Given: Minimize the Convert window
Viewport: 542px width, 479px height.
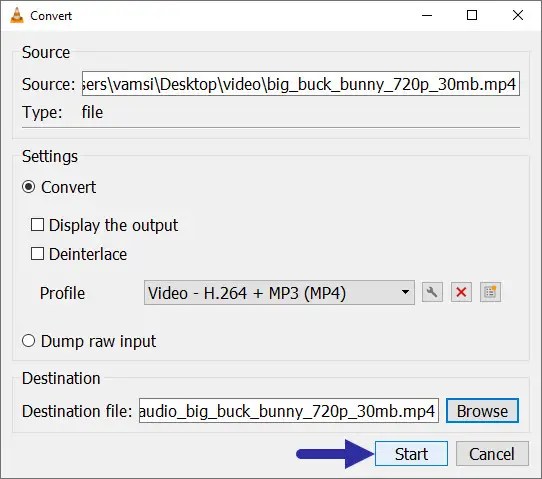Looking at the screenshot, I should tap(427, 15).
